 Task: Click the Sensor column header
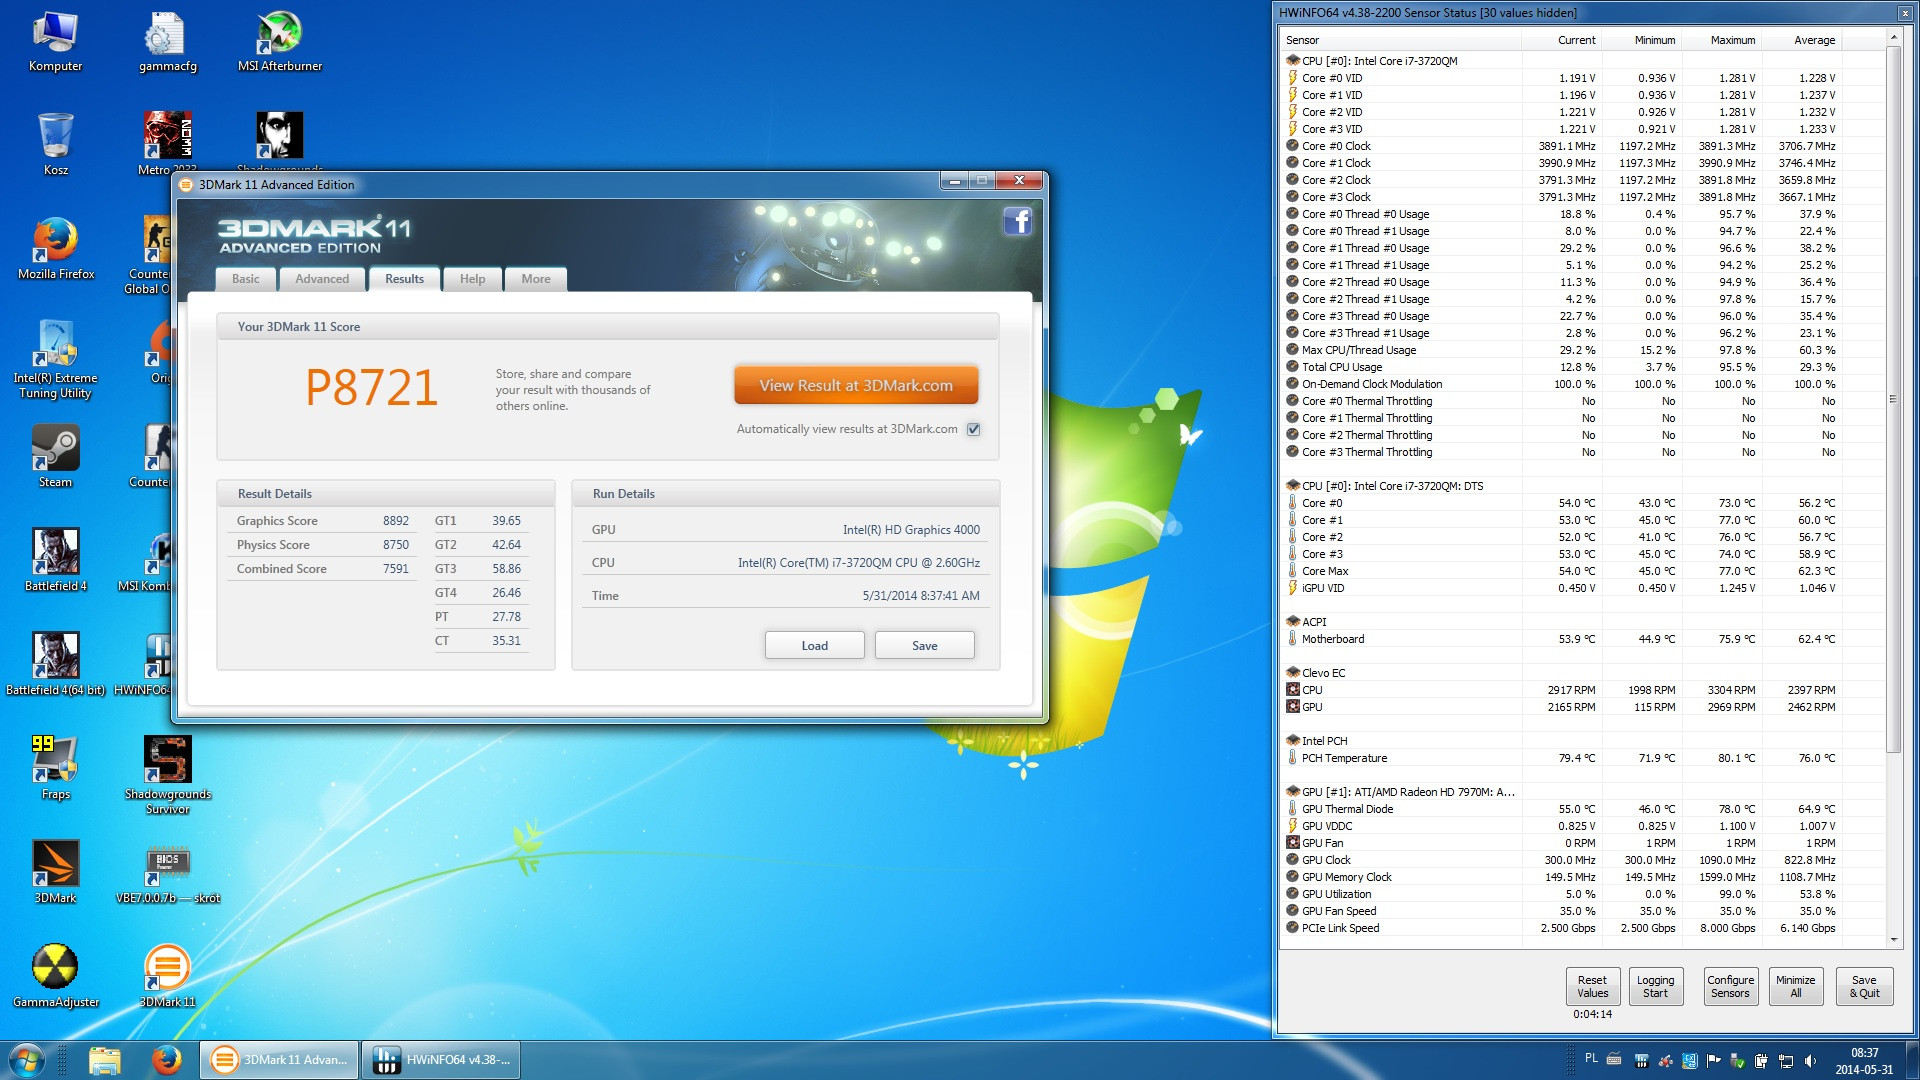tap(1401, 40)
